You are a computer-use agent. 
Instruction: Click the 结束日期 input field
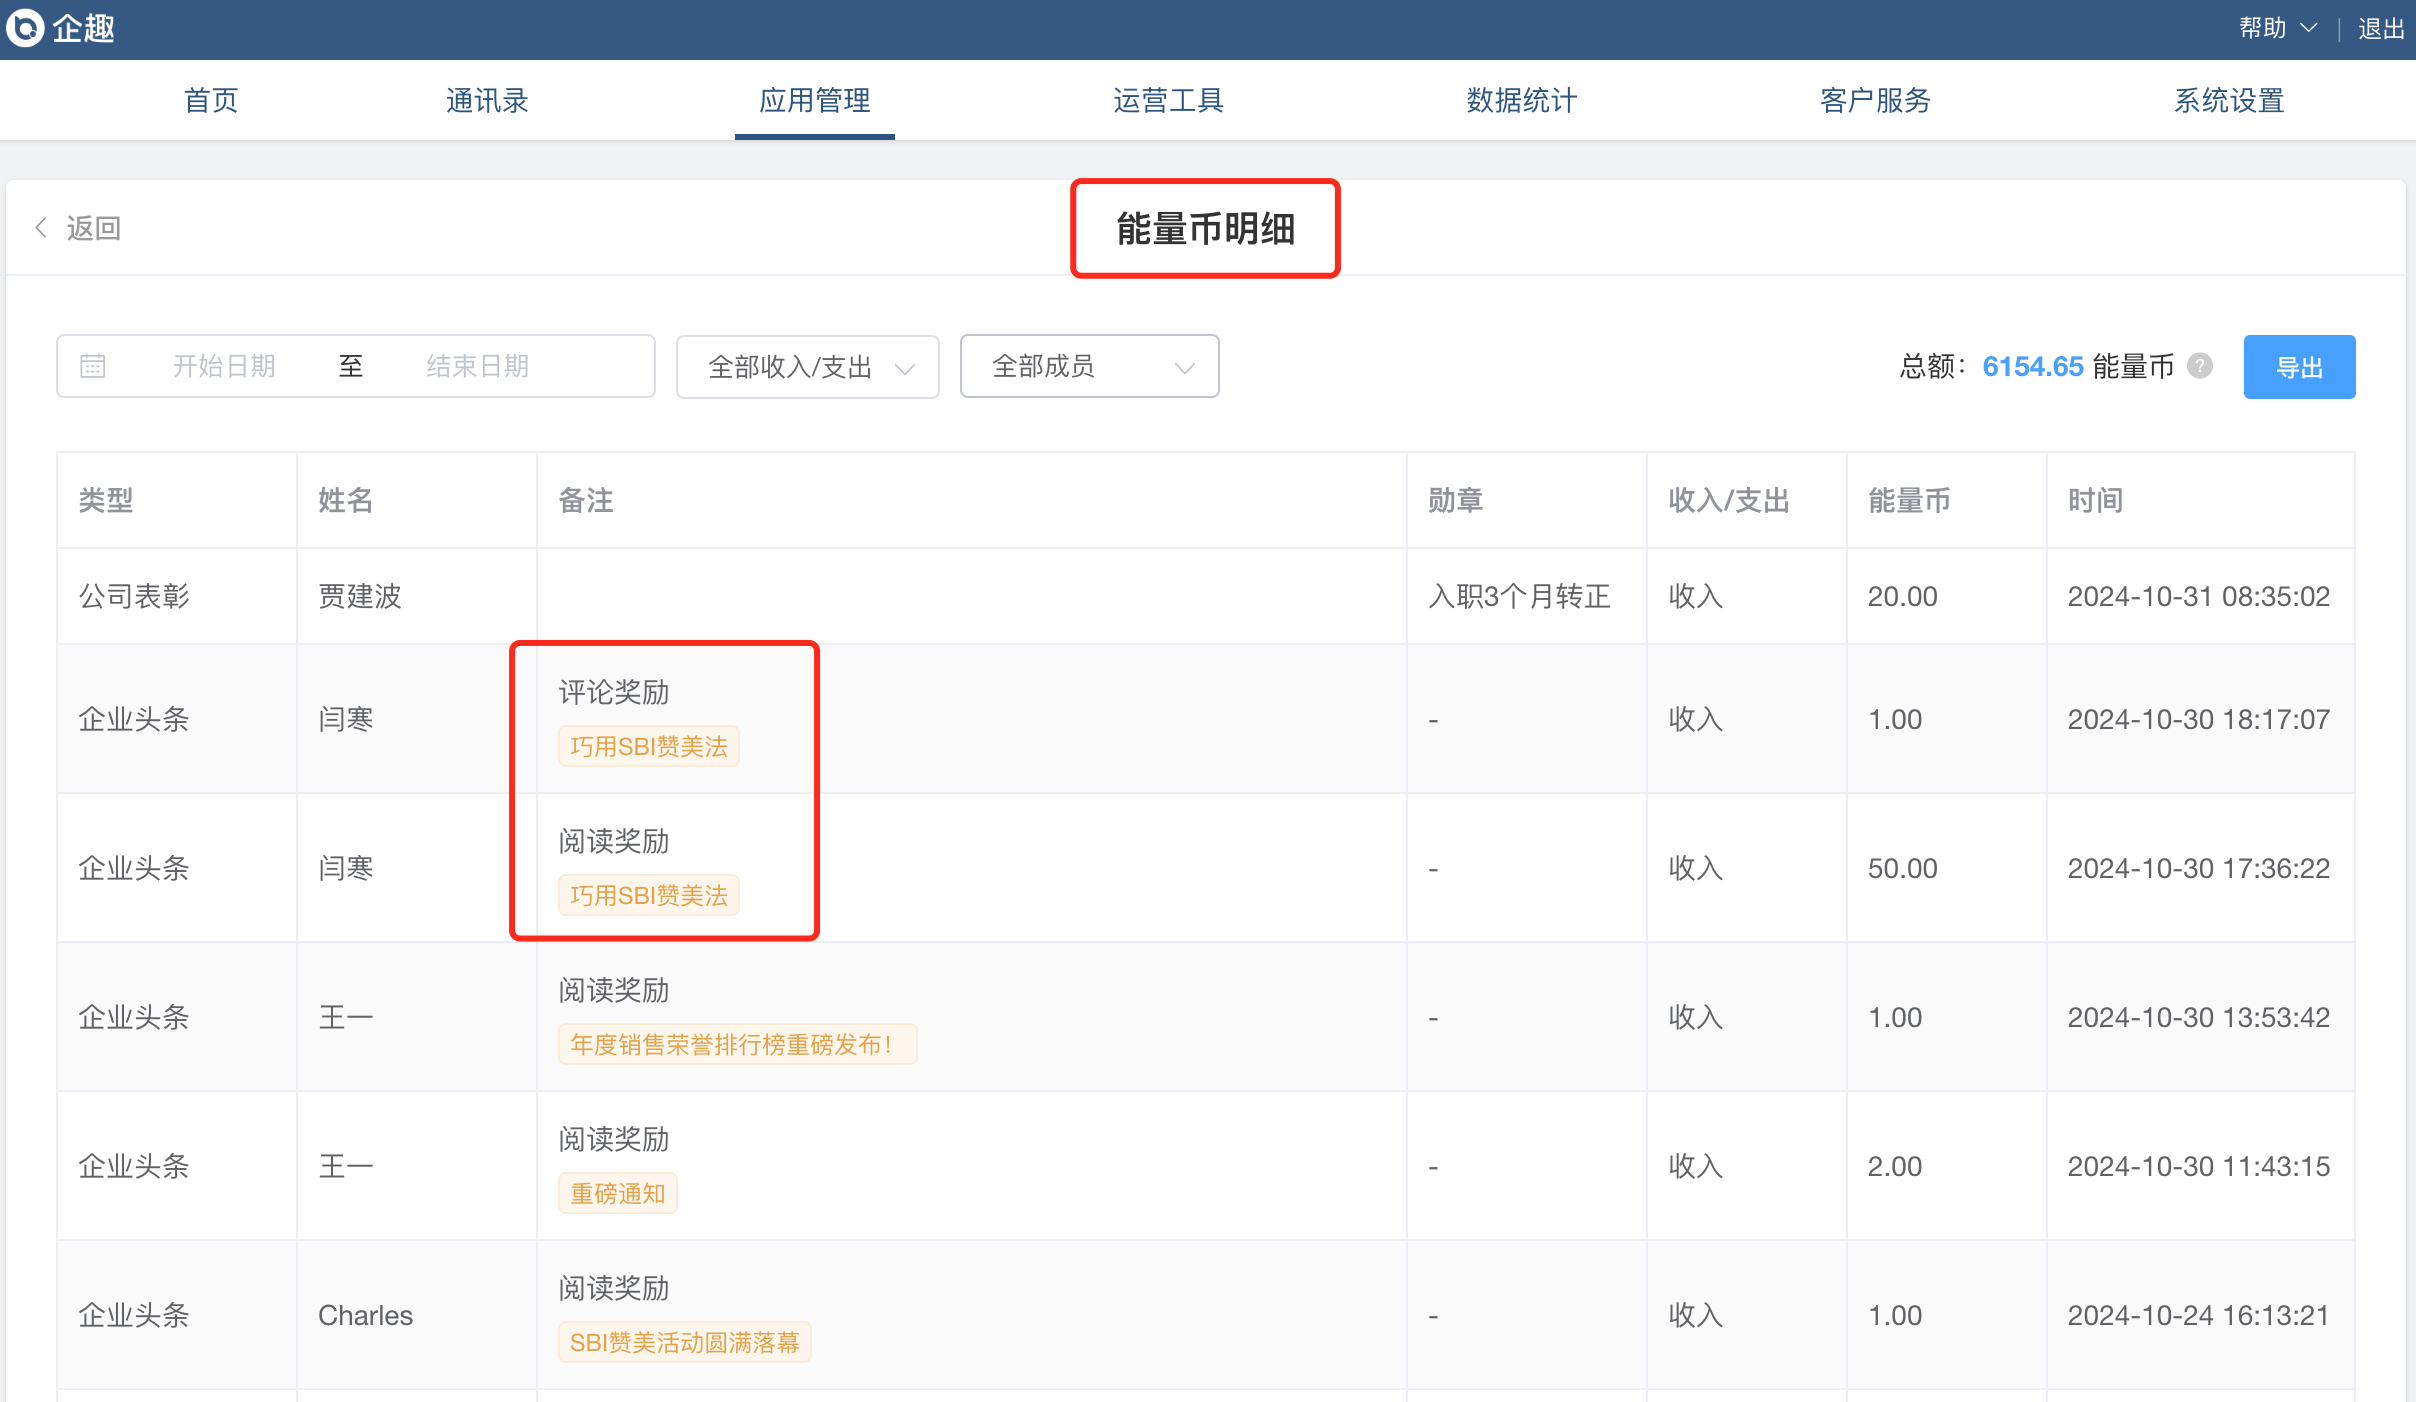(x=478, y=366)
